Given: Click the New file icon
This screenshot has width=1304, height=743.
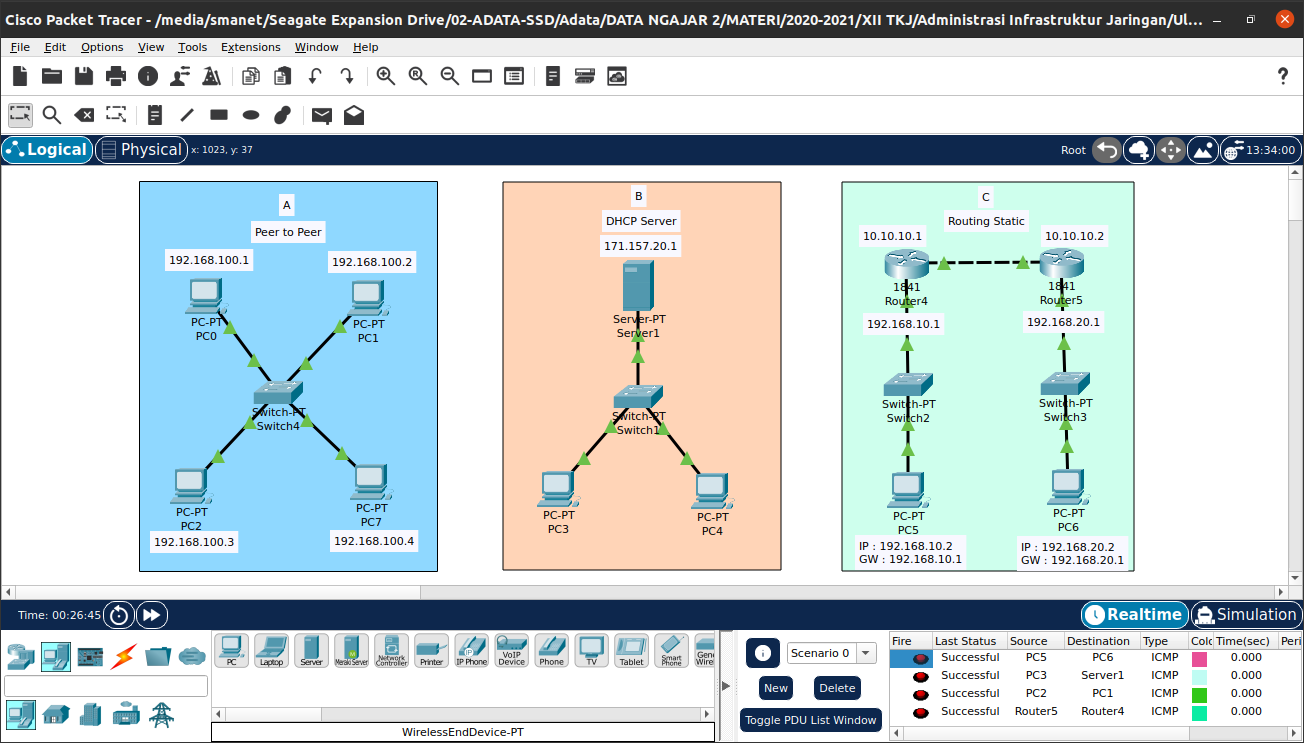Looking at the screenshot, I should pos(20,76).
